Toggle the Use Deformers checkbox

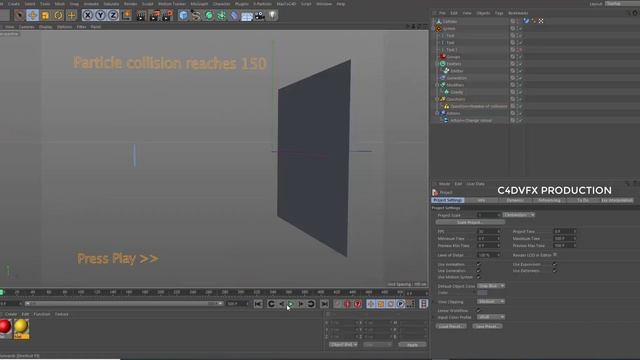point(554,271)
